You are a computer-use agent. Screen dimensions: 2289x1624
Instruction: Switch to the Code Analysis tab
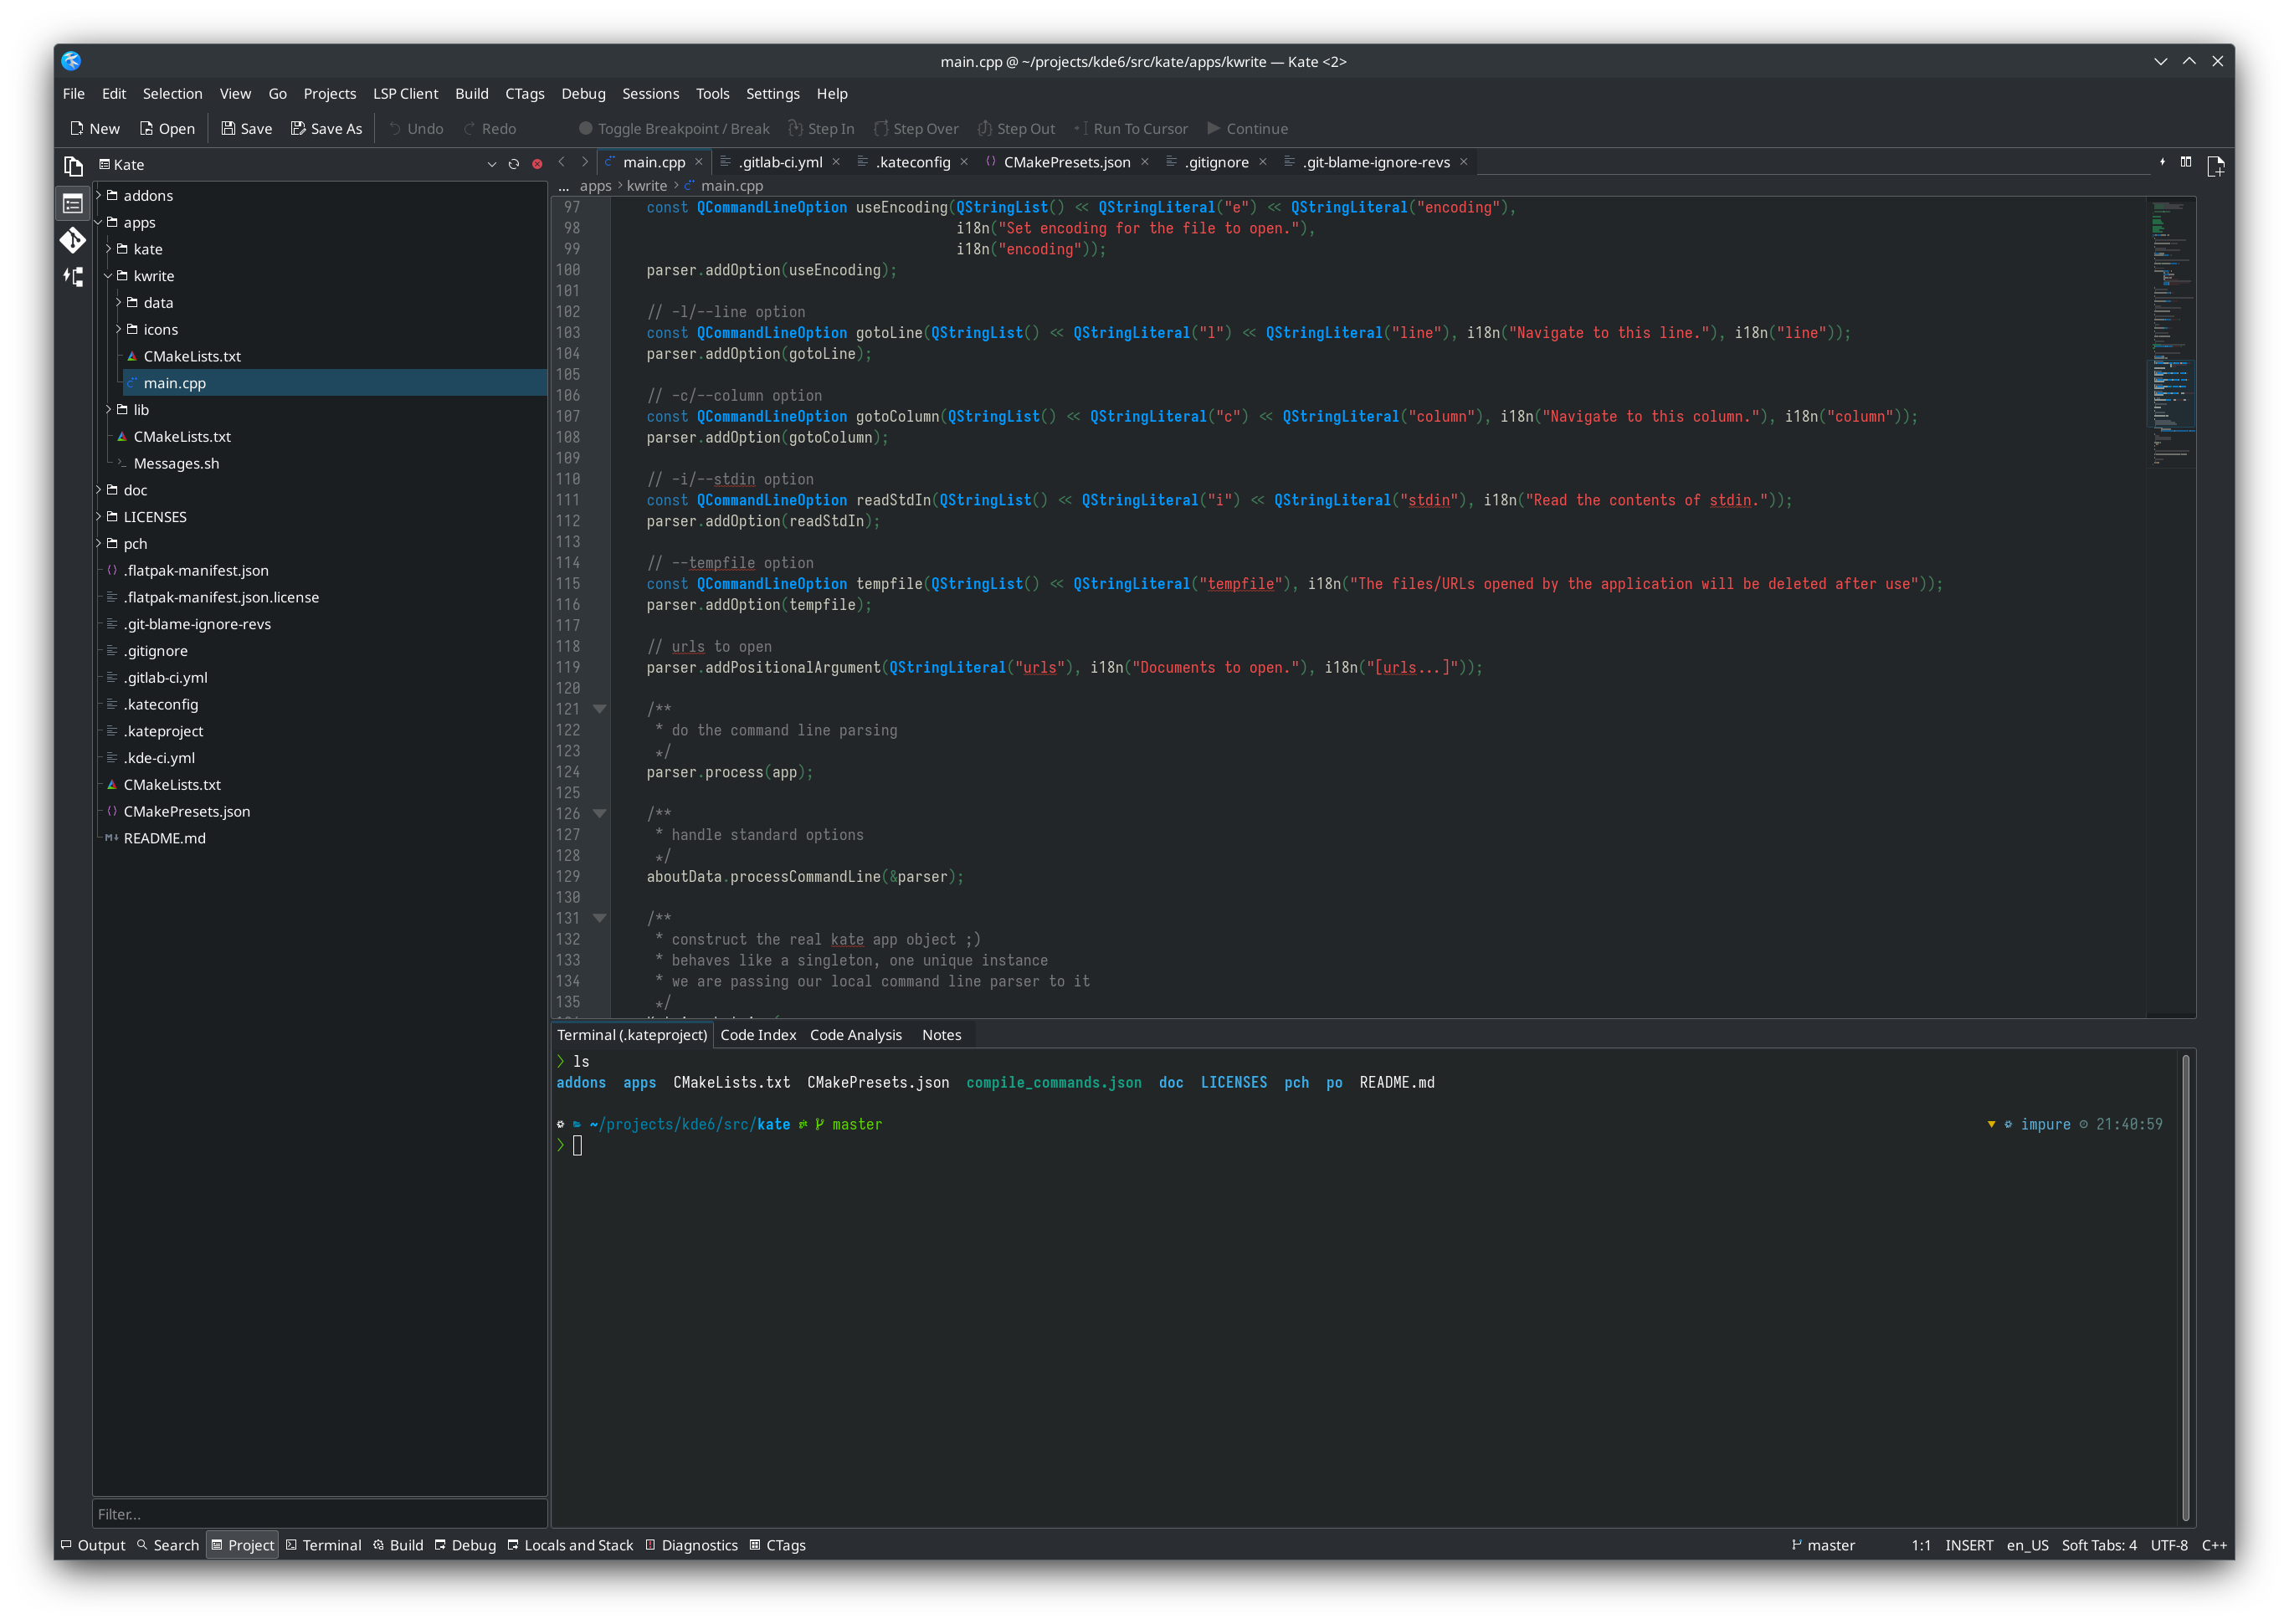pos(855,1035)
